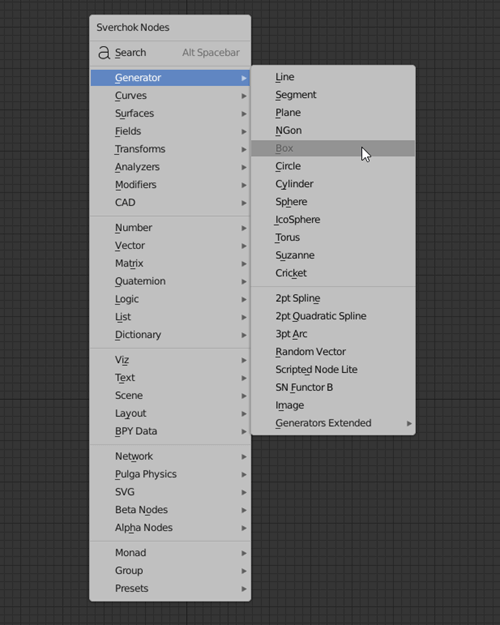Open the Surfaces category
Viewport: 500px width, 625px height.
[x=170, y=114]
